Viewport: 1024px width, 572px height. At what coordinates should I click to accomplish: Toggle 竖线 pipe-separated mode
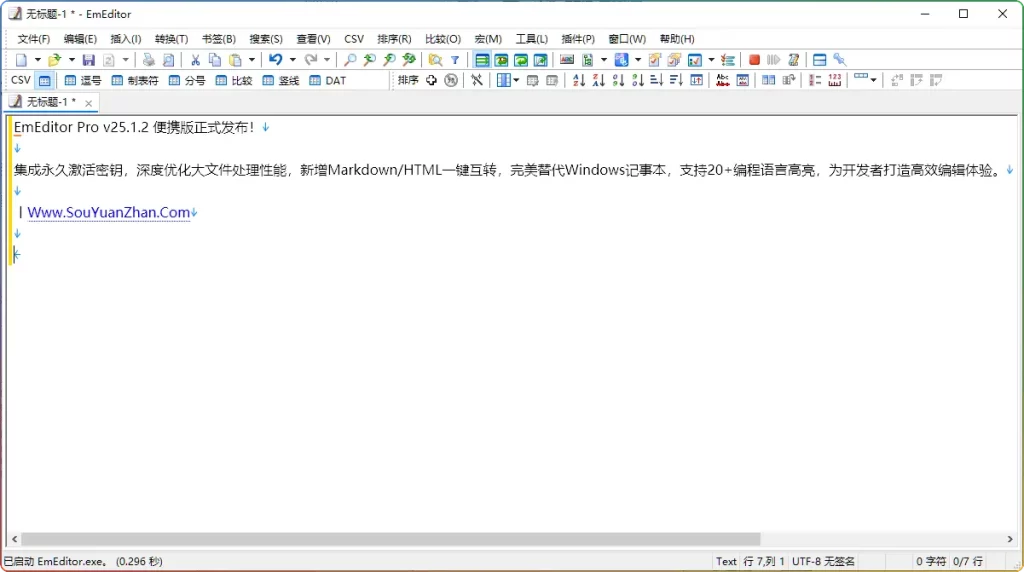[x=281, y=81]
